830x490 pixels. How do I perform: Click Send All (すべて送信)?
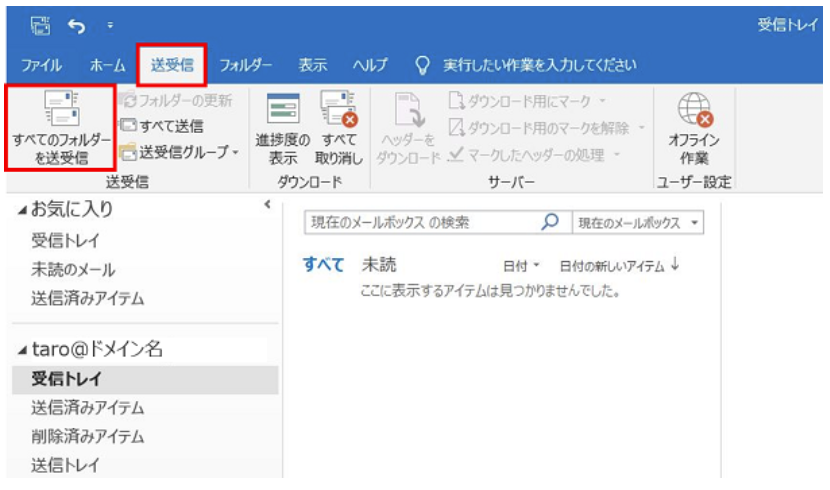(x=161, y=126)
